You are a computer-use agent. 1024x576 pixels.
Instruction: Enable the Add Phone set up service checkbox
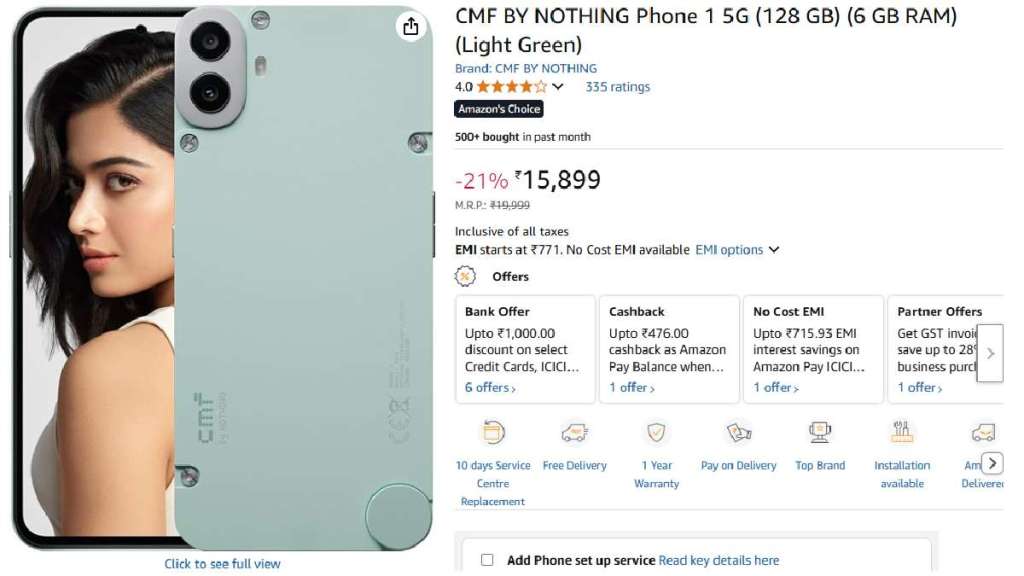click(487, 560)
